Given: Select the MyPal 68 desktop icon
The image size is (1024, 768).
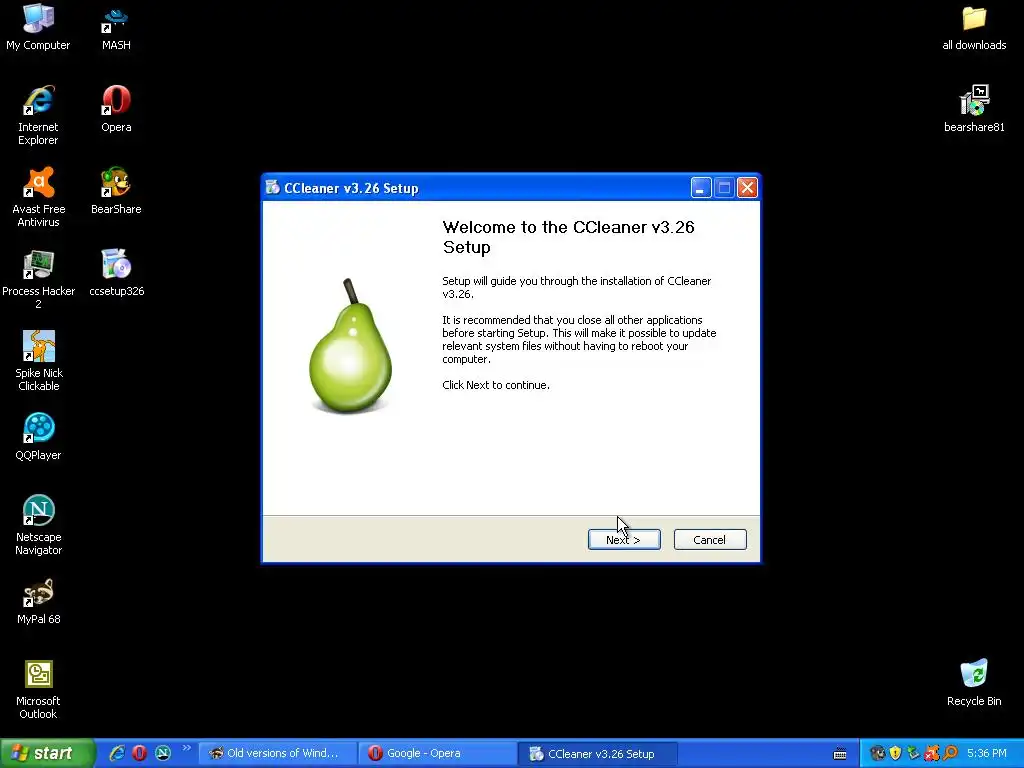Looking at the screenshot, I should pos(39,601).
